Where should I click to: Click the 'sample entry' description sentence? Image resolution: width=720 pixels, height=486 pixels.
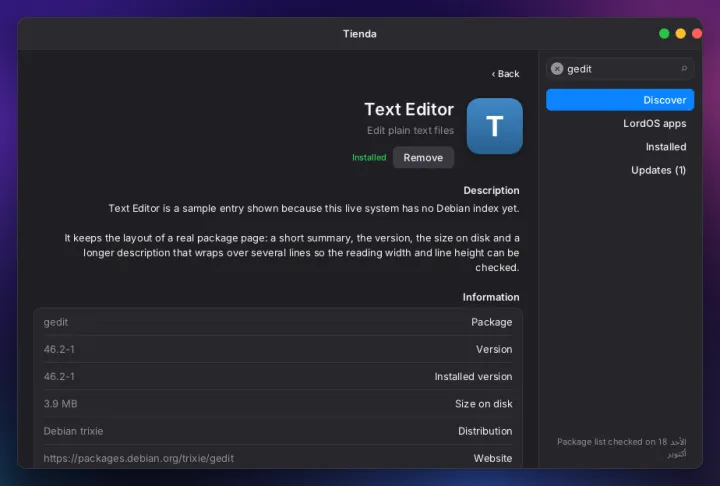coord(314,209)
